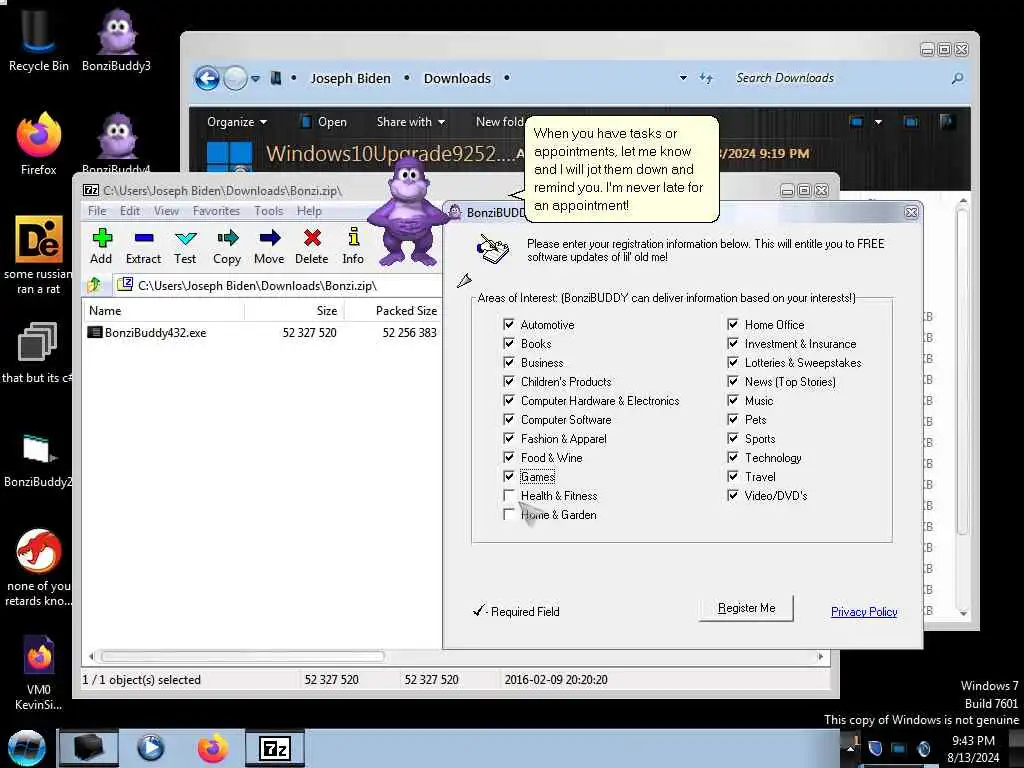Check the Health & Fitness checkbox

click(x=509, y=495)
